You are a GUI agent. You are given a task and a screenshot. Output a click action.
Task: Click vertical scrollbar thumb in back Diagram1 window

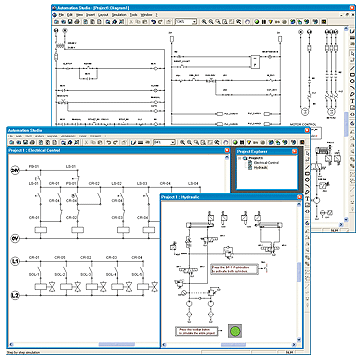346,124
